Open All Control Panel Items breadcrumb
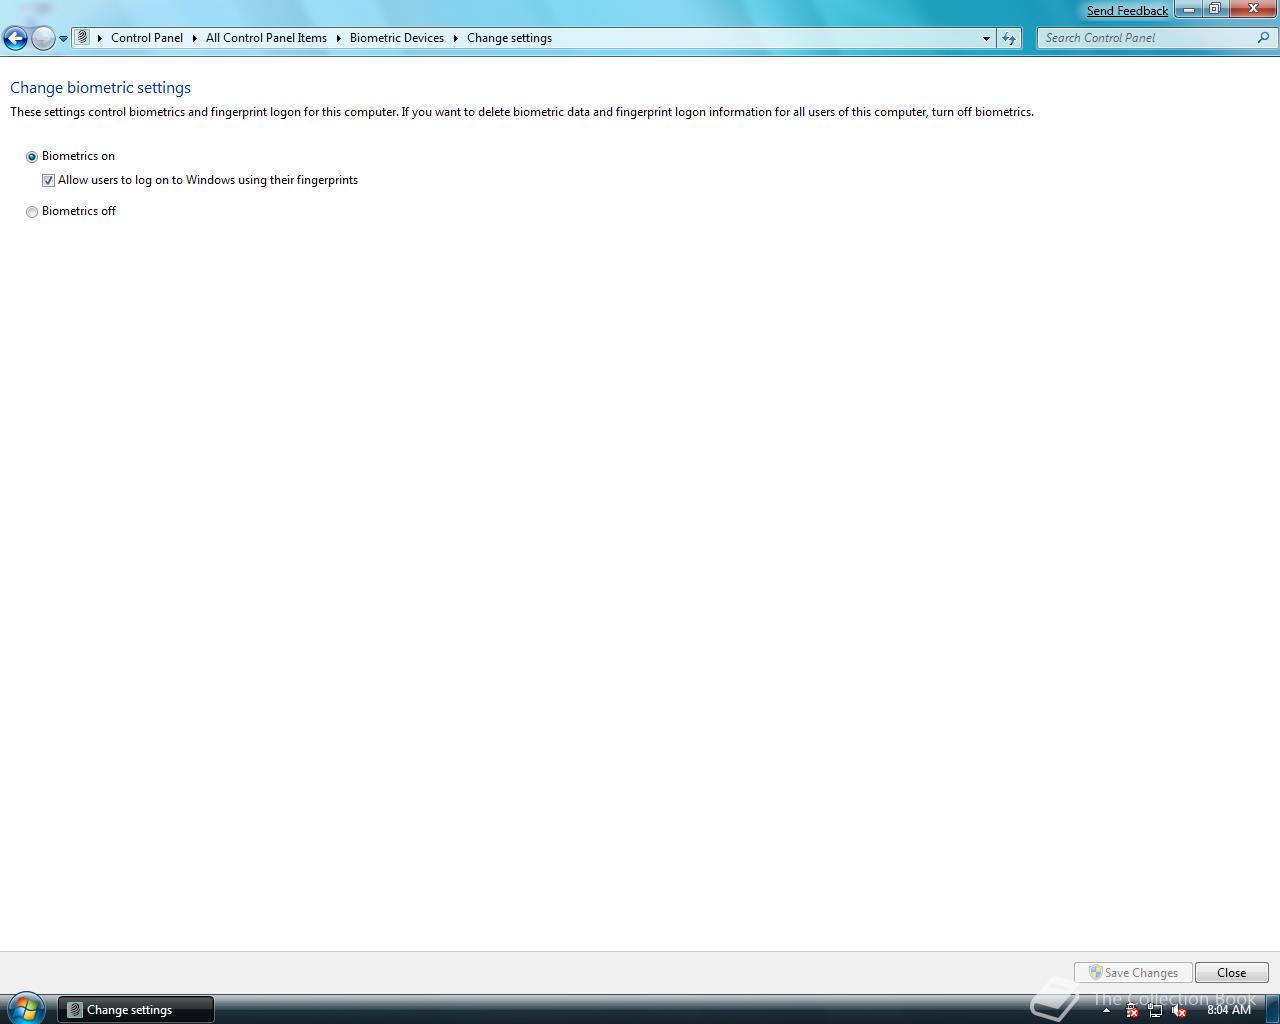1280x1024 pixels. tap(266, 38)
